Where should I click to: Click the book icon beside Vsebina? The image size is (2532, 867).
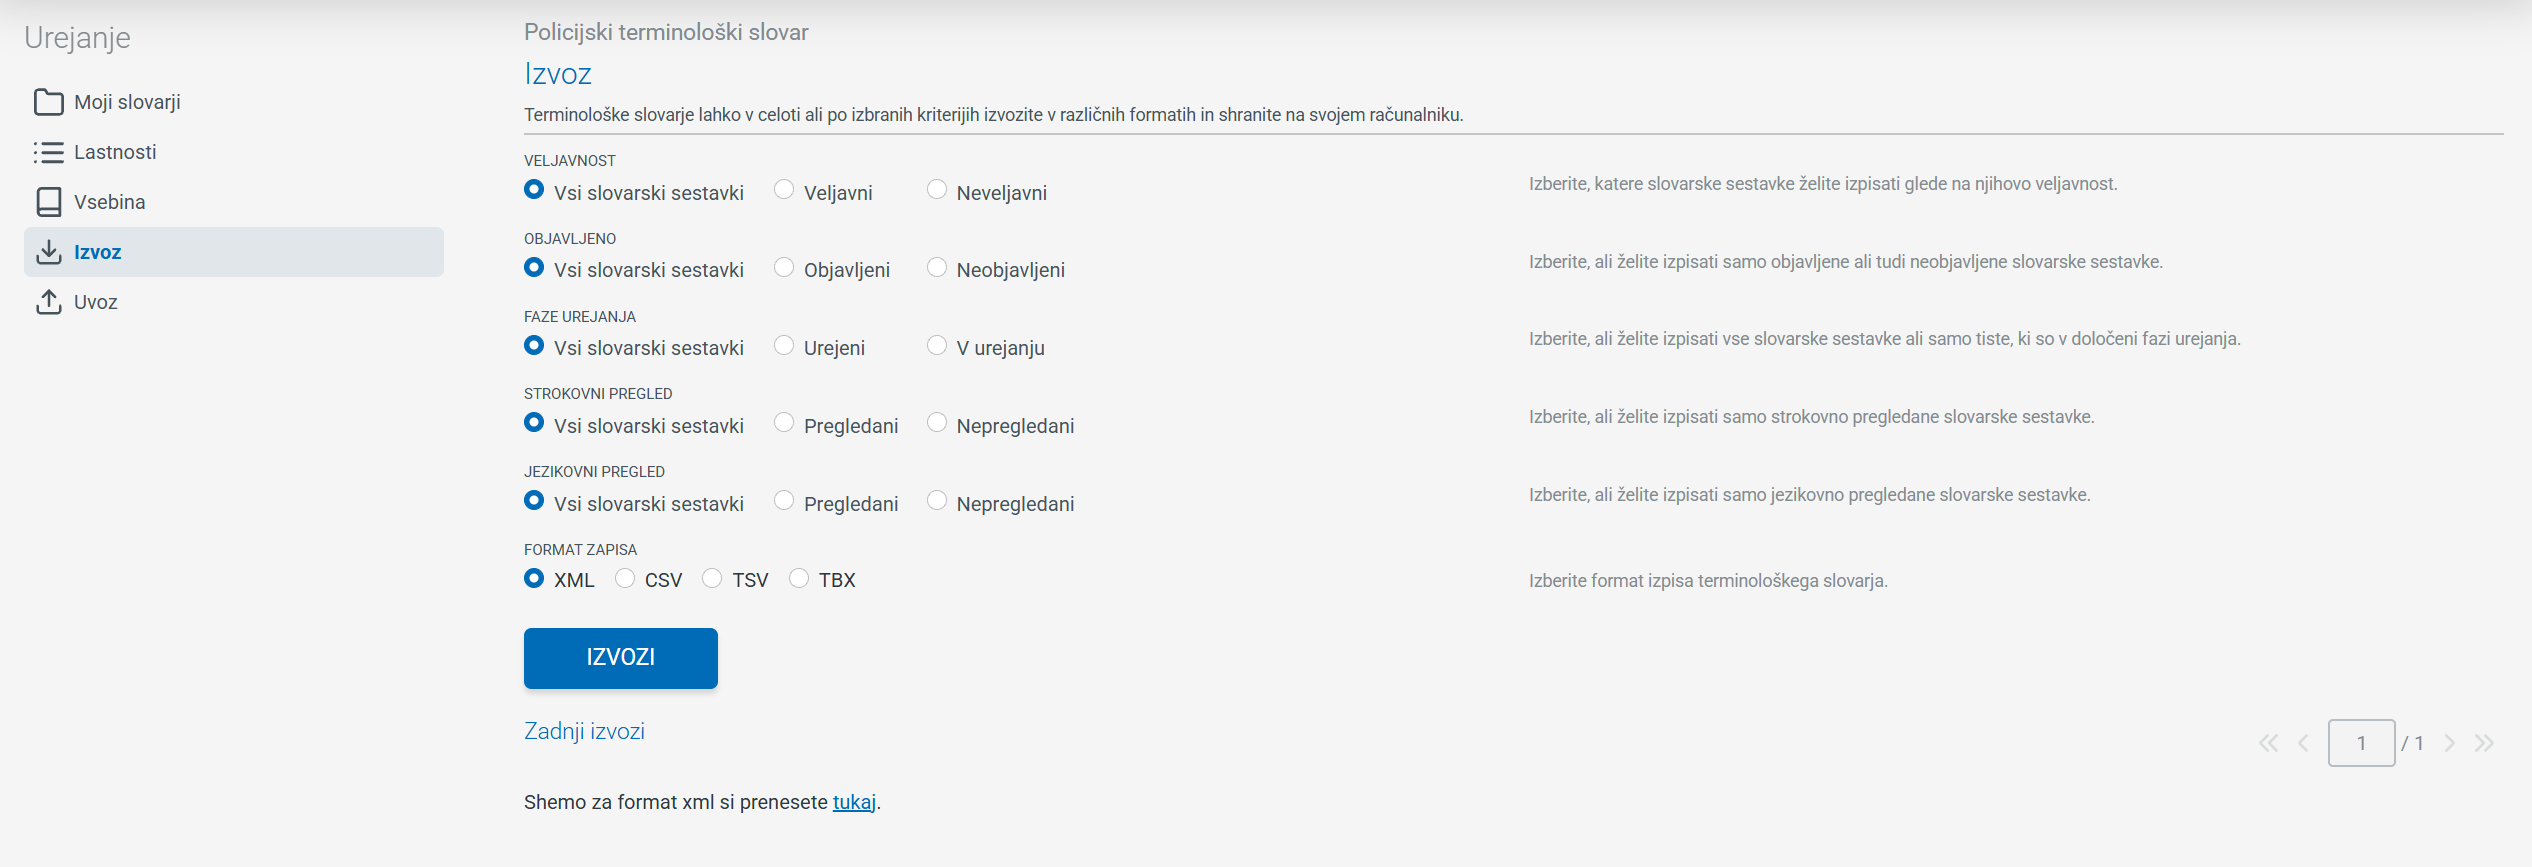[x=48, y=202]
